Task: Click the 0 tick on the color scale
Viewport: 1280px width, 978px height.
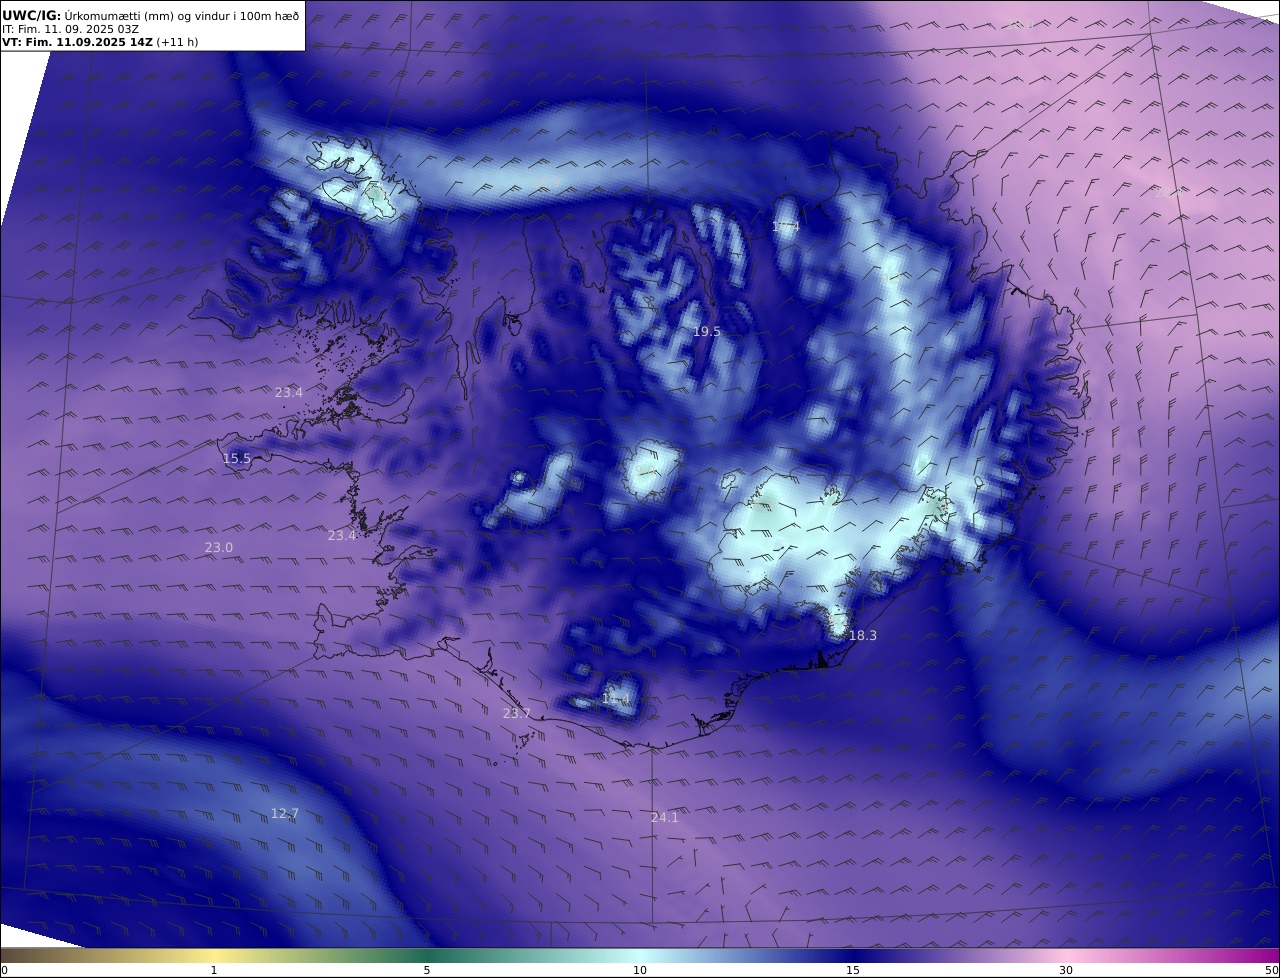Action: (4, 970)
